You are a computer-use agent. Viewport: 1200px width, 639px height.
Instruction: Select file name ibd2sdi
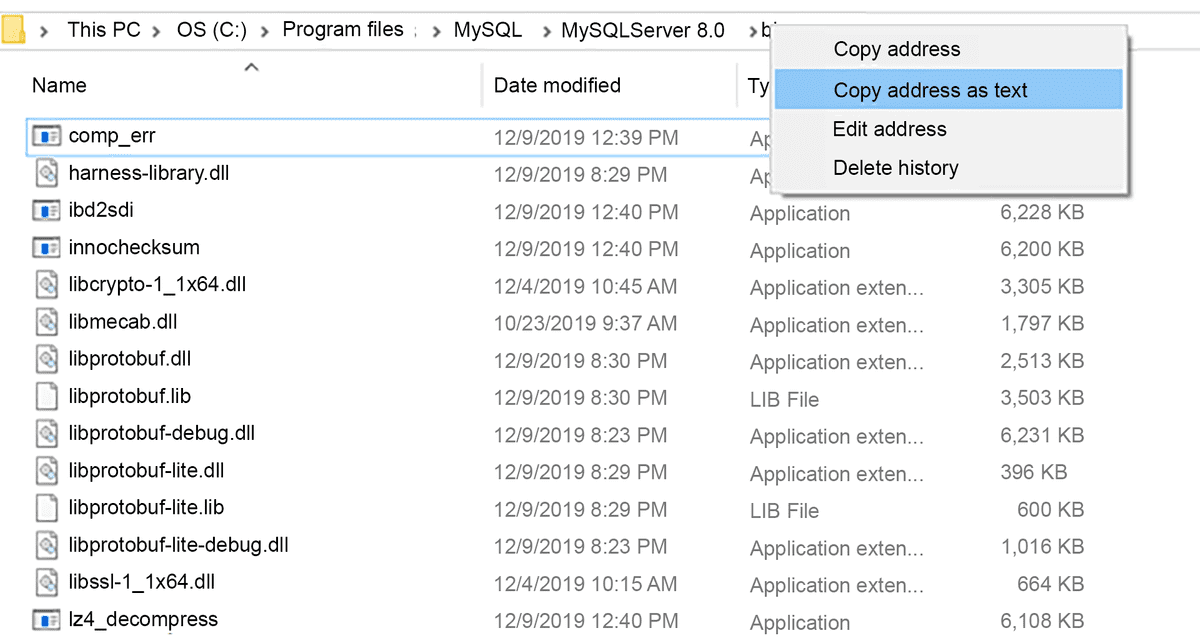tap(101, 210)
